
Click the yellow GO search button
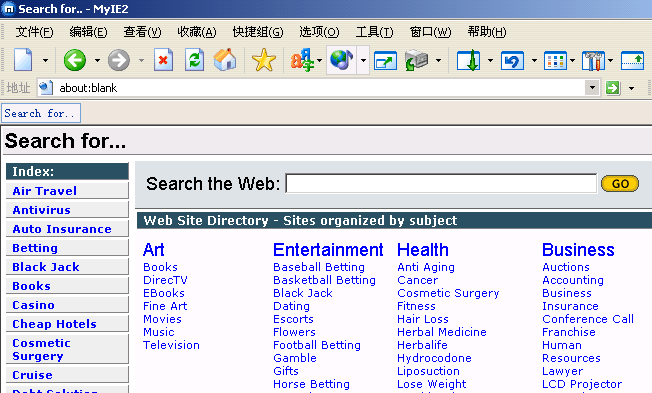tap(620, 184)
